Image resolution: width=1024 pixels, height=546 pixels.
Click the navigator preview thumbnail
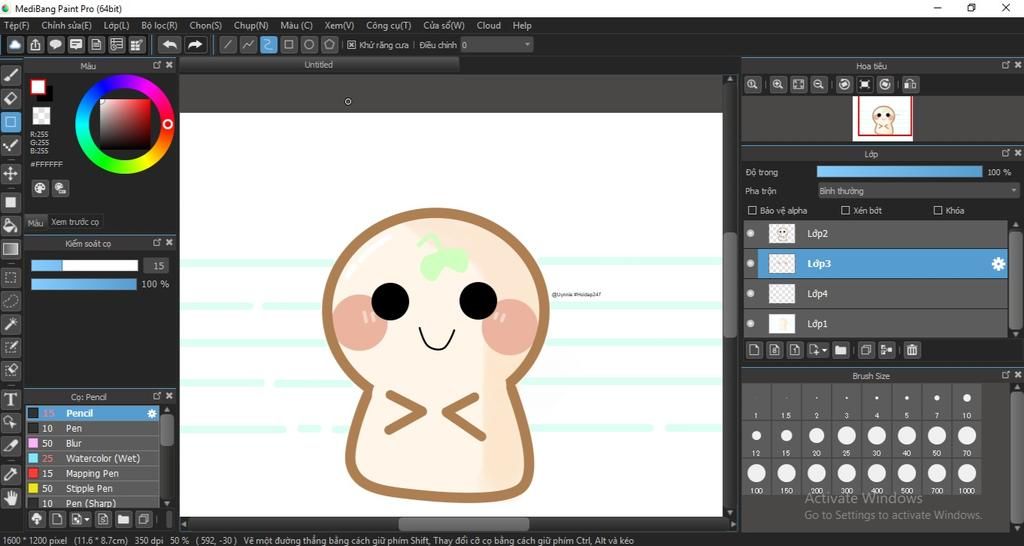tap(882, 118)
